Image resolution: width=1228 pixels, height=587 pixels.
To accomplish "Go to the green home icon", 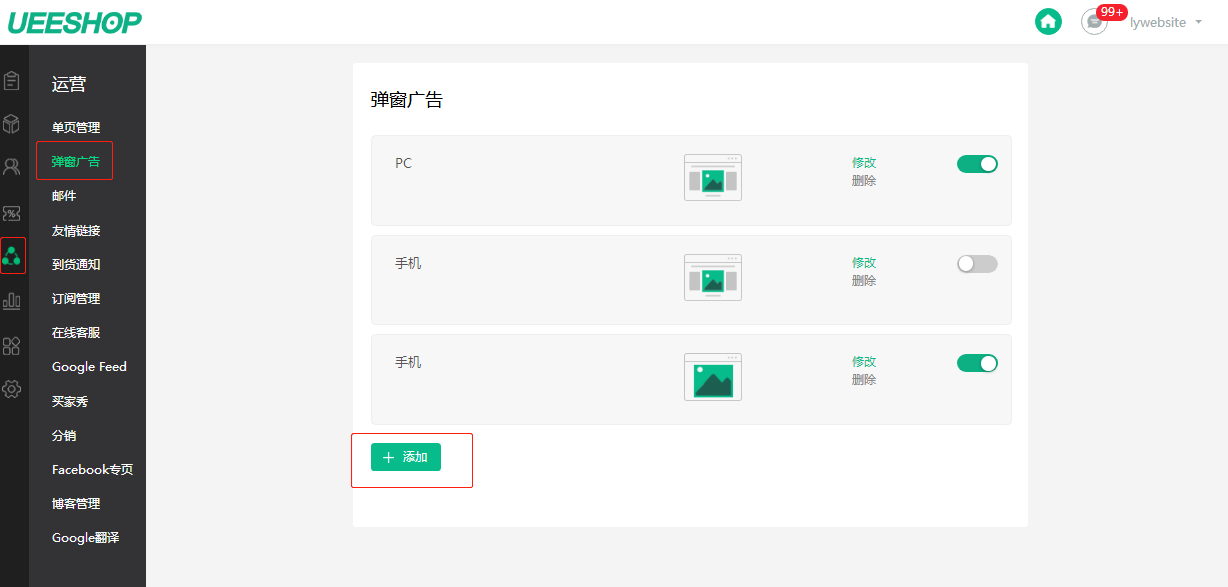I will point(1048,21).
